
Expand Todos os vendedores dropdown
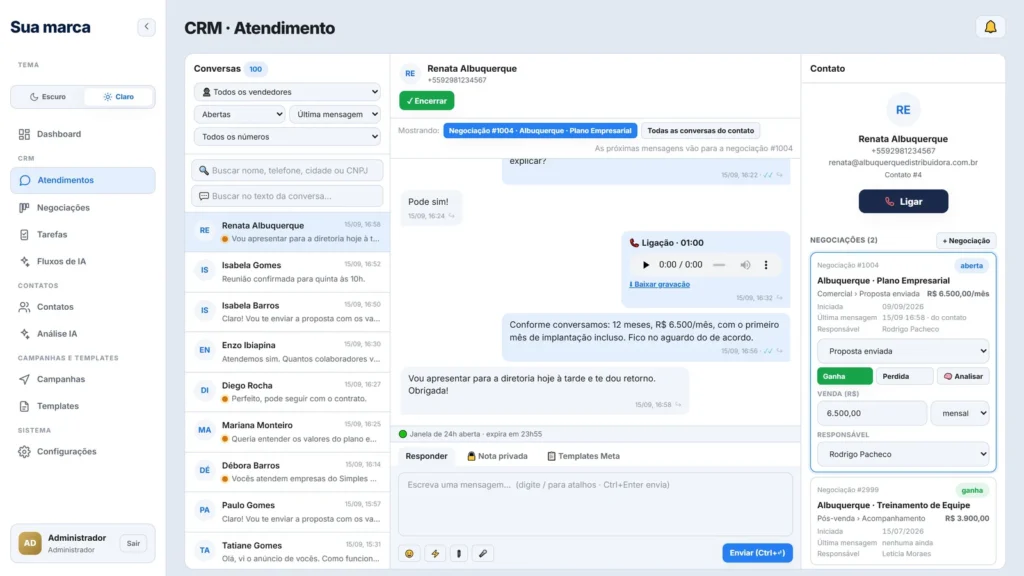(x=287, y=92)
